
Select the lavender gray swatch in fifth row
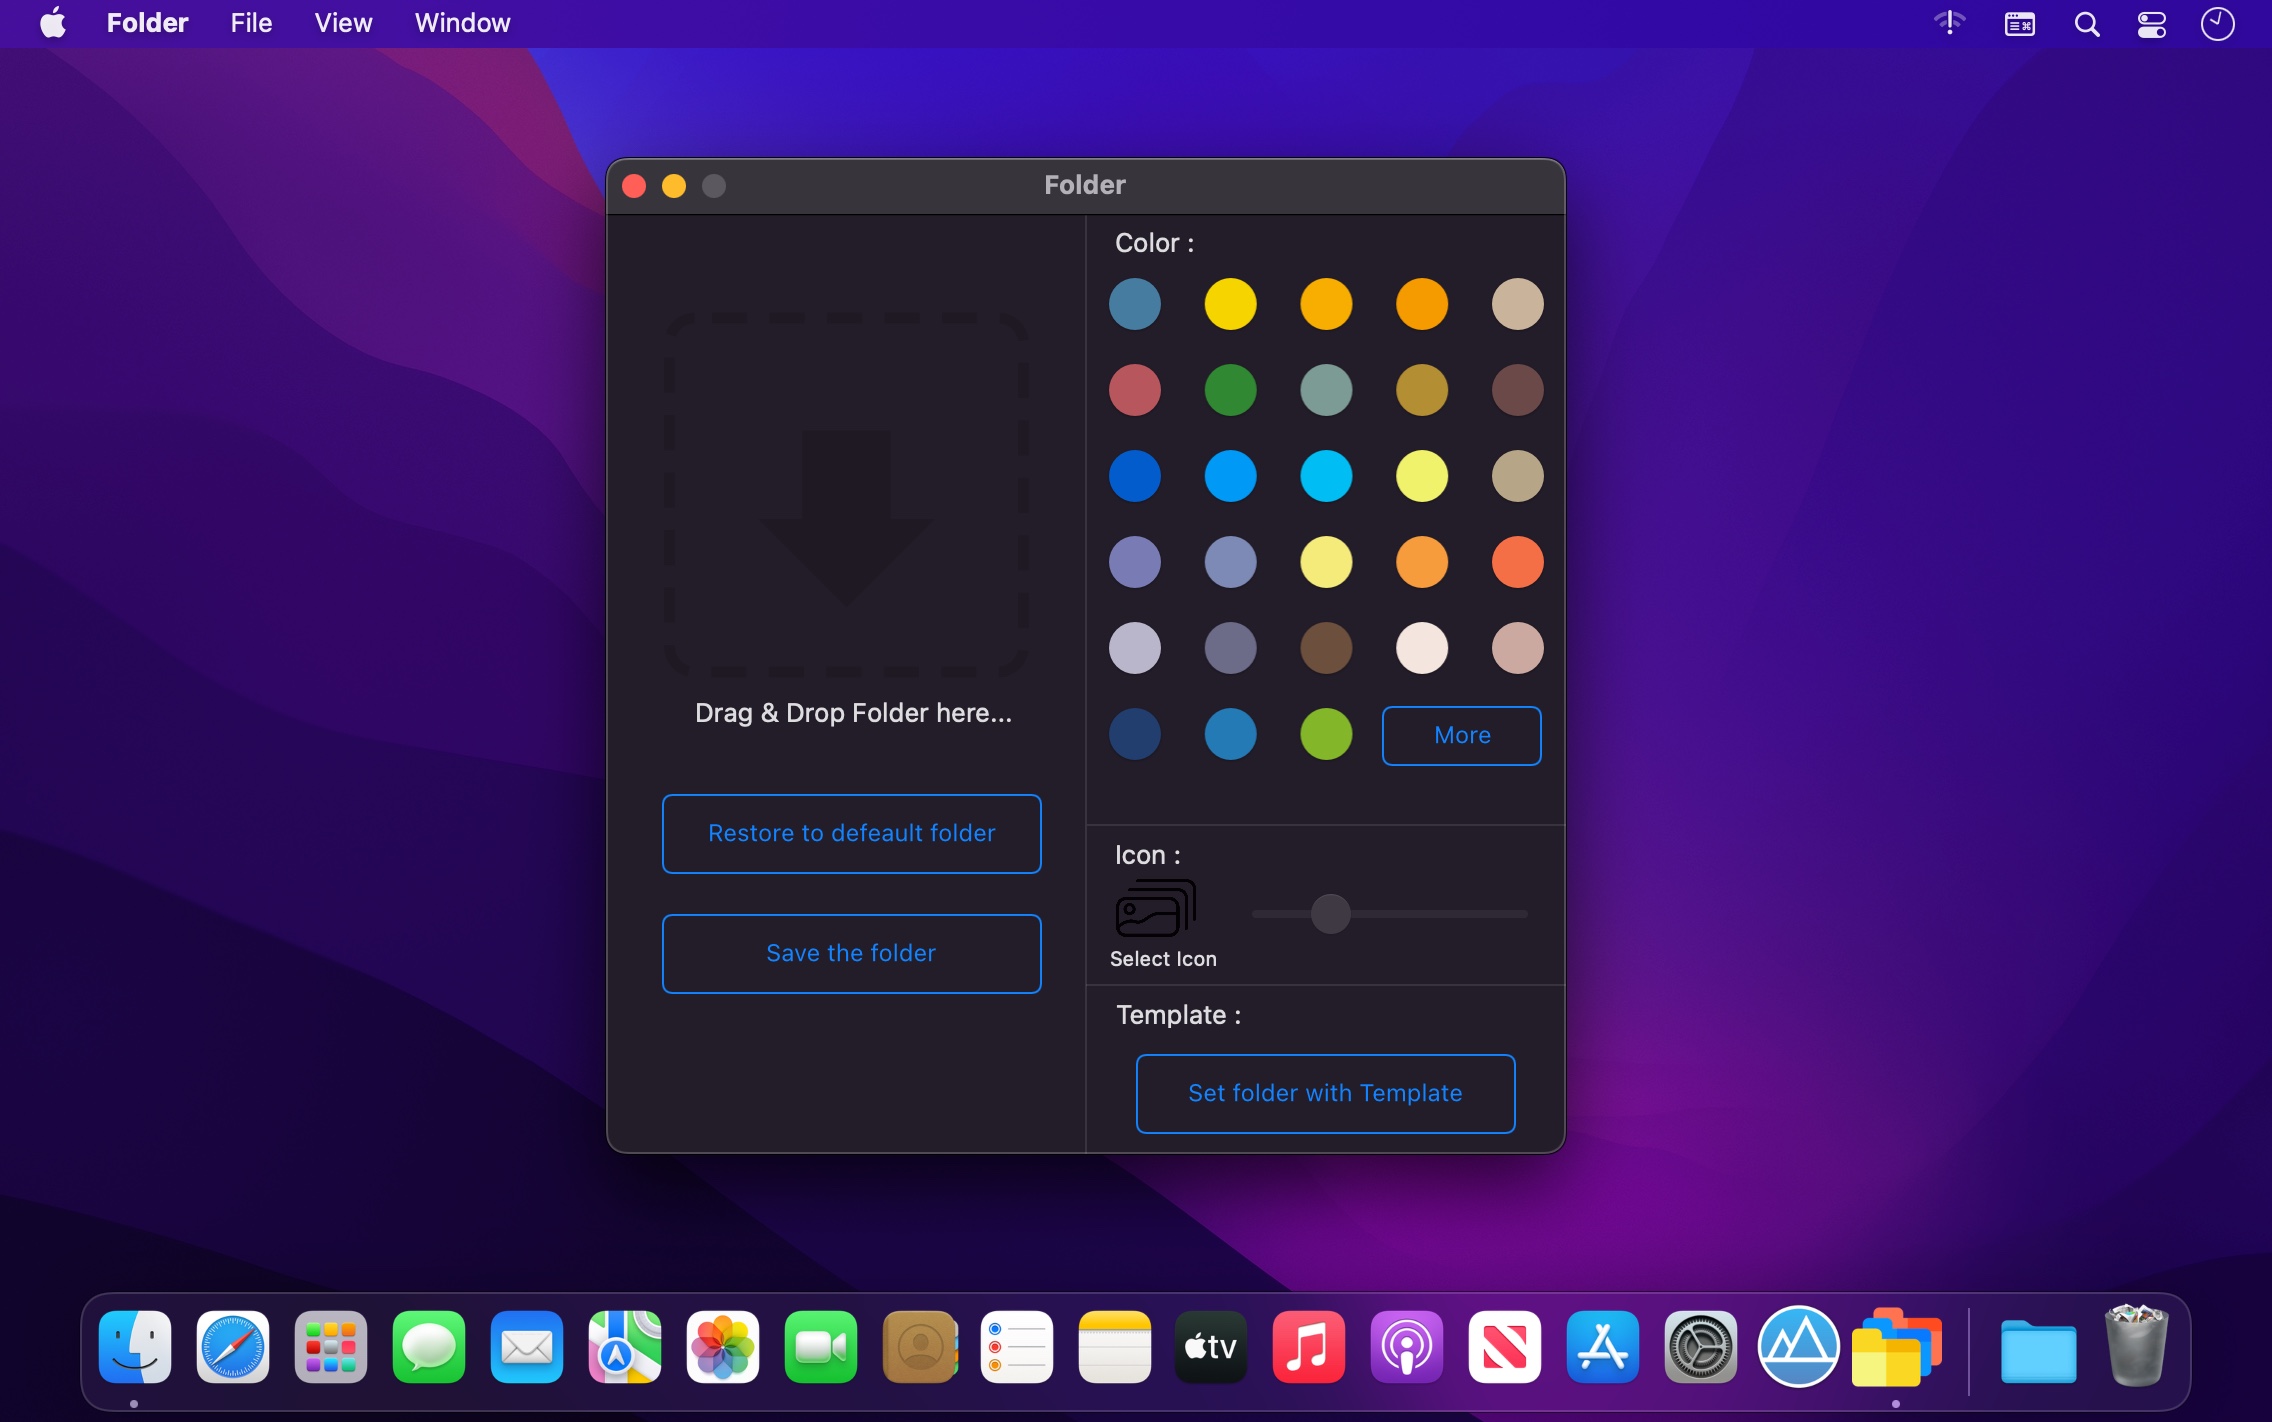pyautogui.click(x=1135, y=648)
